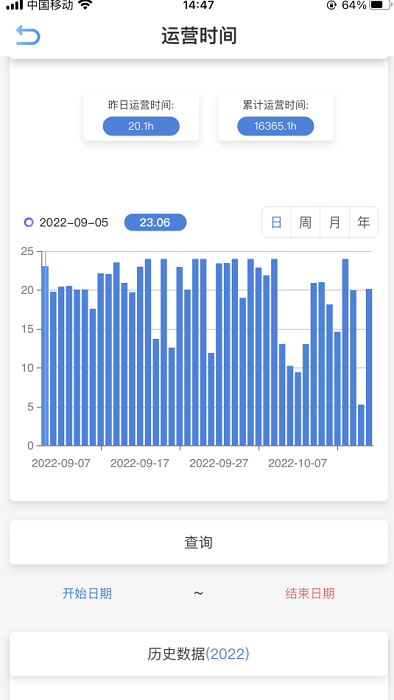The width and height of the screenshot is (394, 700).
Task: Tap the Wi-Fi status icon
Action: pyautogui.click(x=85, y=5)
